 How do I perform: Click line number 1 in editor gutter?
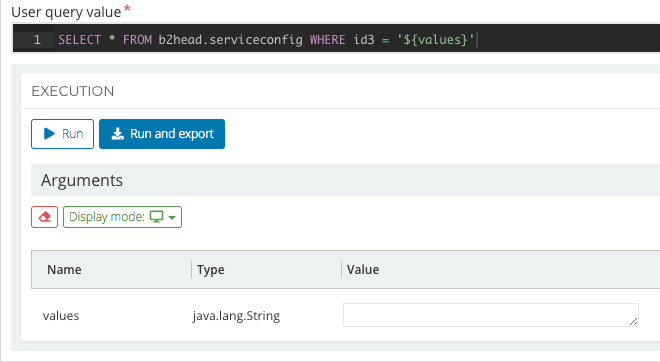pos(37,40)
